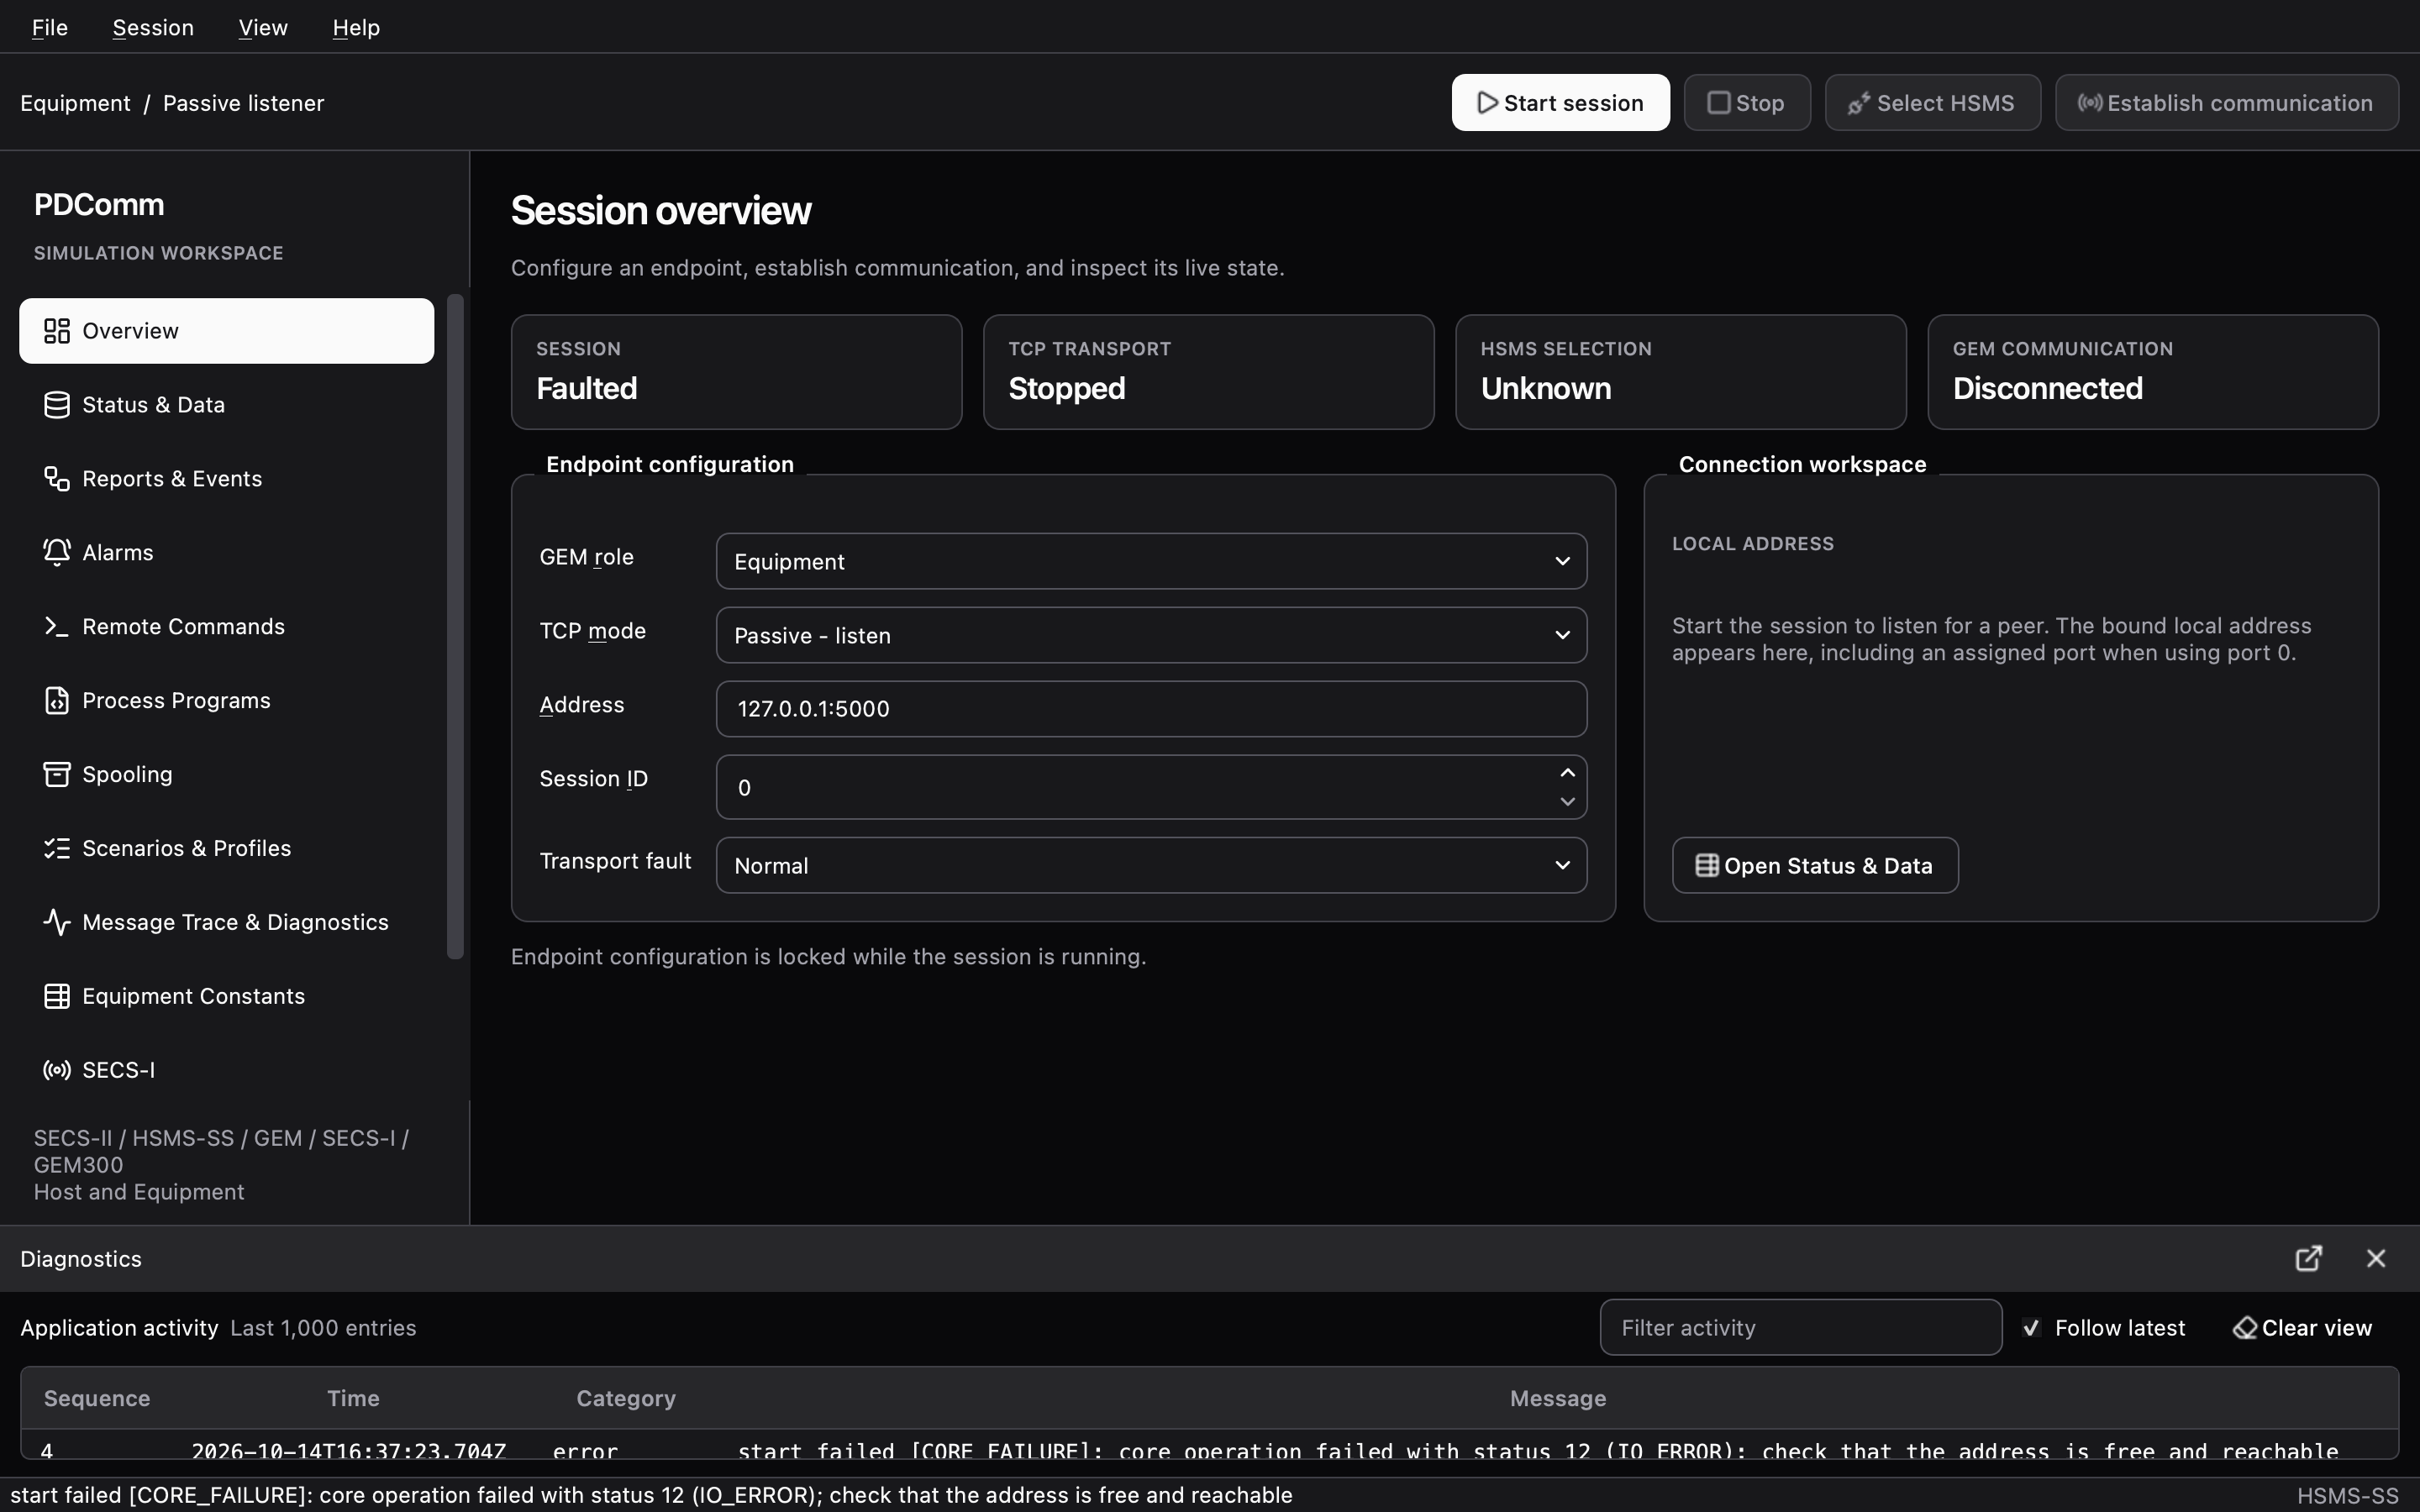2420x1512 pixels.
Task: Click the Status & Data database icon
Action: click(57, 405)
